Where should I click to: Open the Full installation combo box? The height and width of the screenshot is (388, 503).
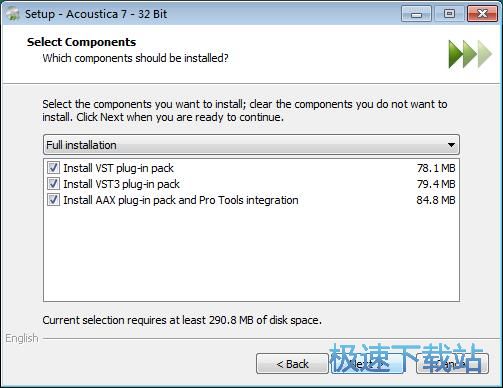coord(251,145)
